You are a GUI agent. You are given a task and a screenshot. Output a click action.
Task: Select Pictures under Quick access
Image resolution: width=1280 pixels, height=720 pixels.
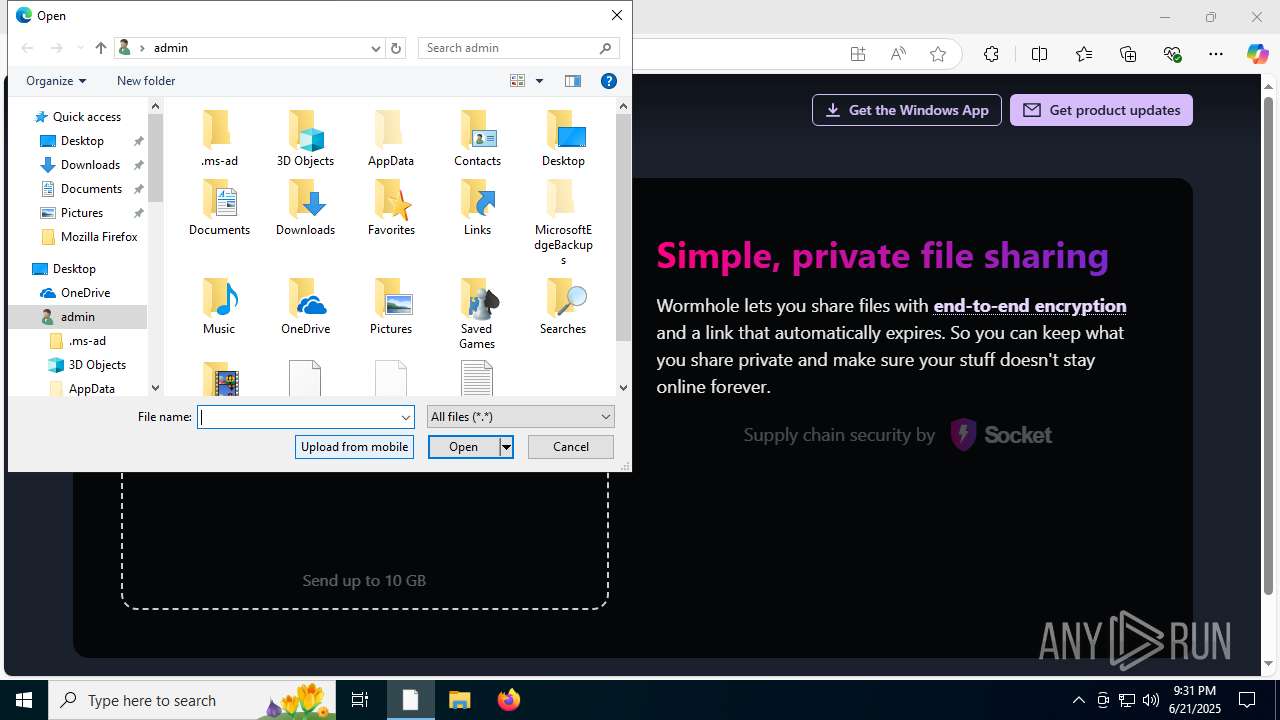[x=82, y=213]
